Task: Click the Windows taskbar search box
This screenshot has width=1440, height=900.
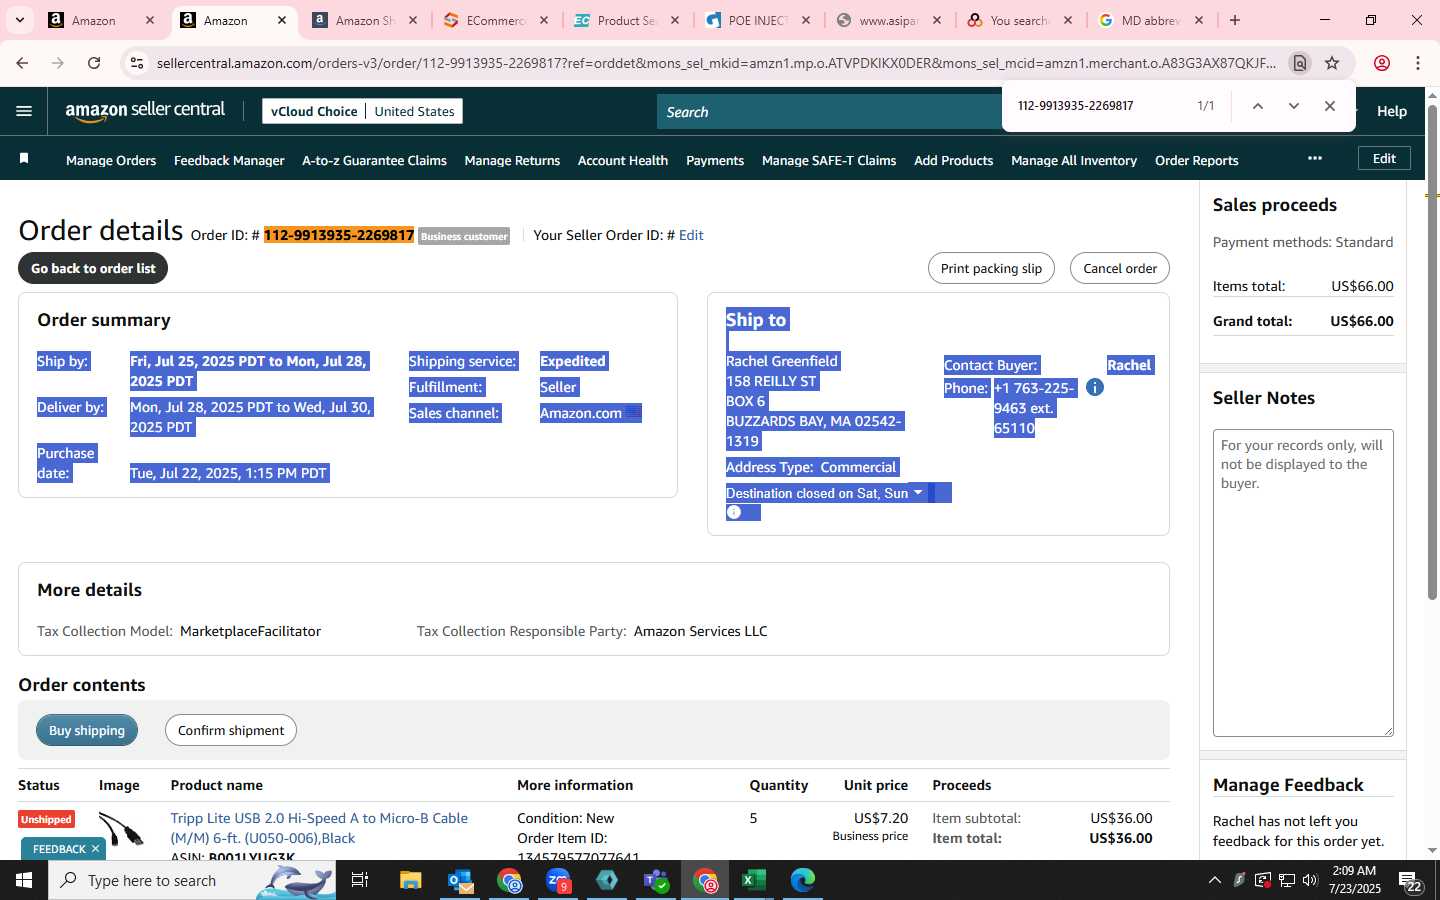Action: [190, 880]
